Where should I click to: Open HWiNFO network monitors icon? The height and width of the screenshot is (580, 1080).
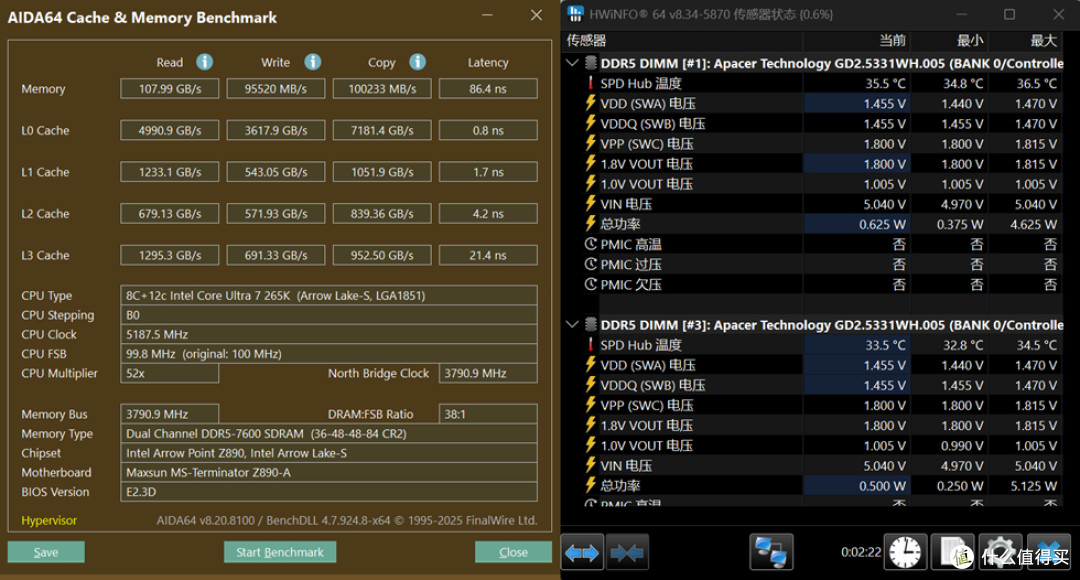[x=771, y=552]
